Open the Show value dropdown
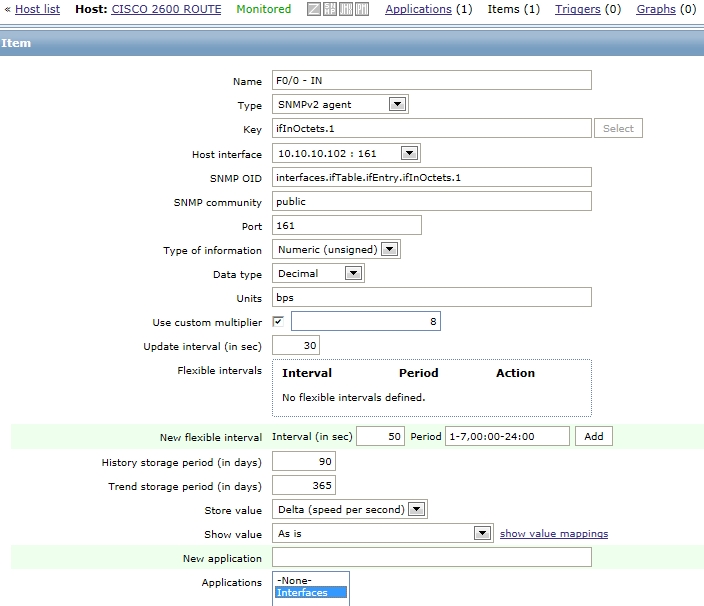The image size is (704, 606). (383, 533)
